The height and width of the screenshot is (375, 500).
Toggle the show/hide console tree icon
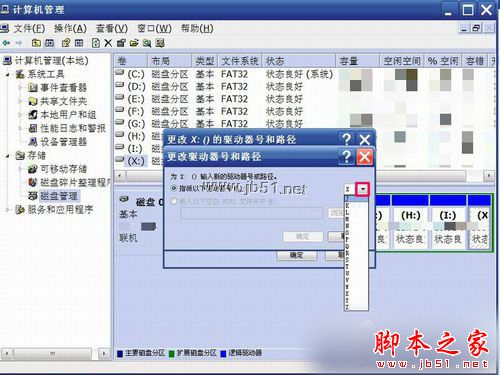pos(49,43)
